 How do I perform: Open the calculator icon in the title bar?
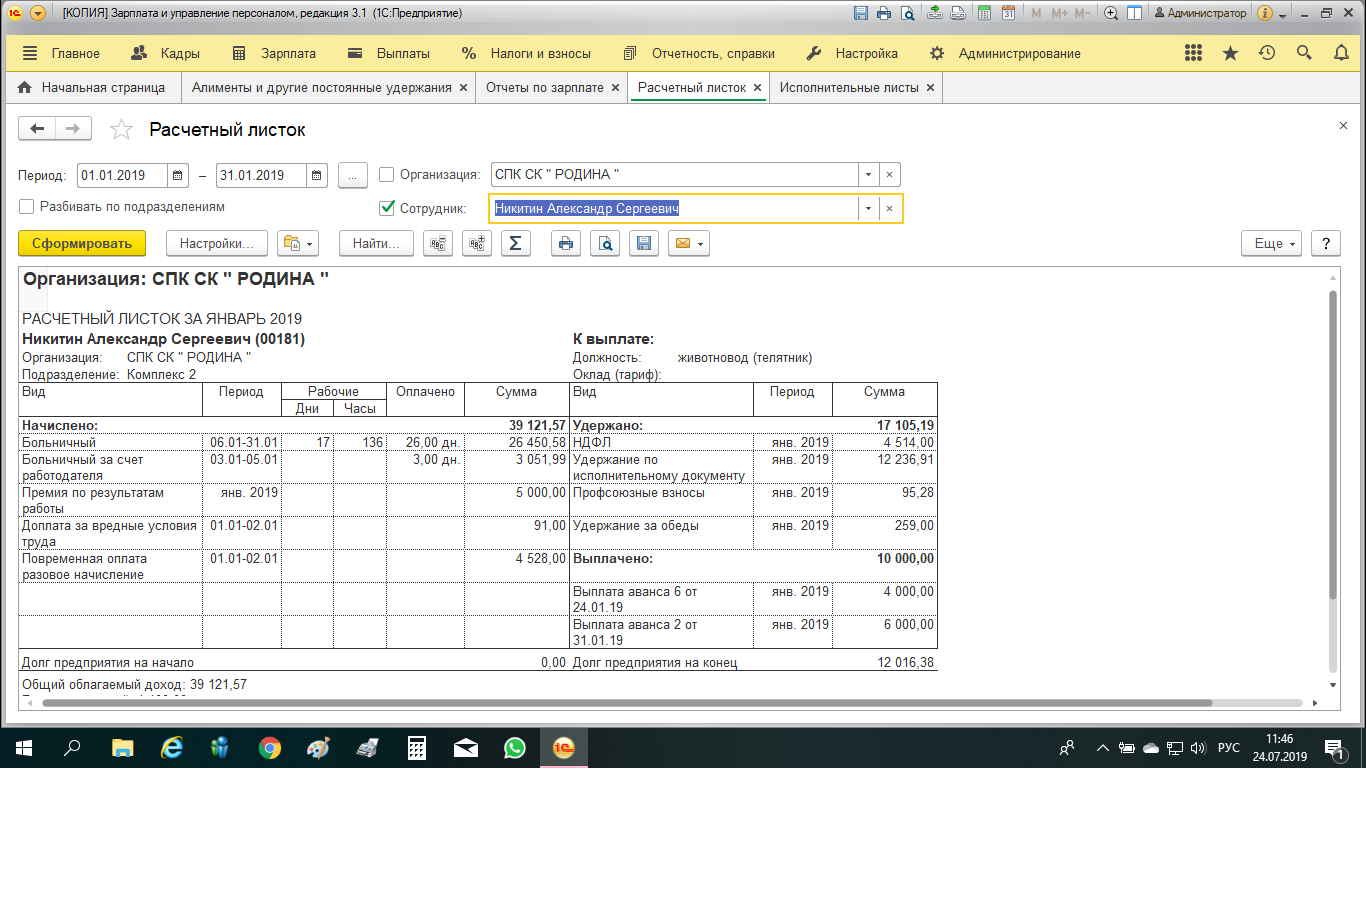click(x=984, y=13)
